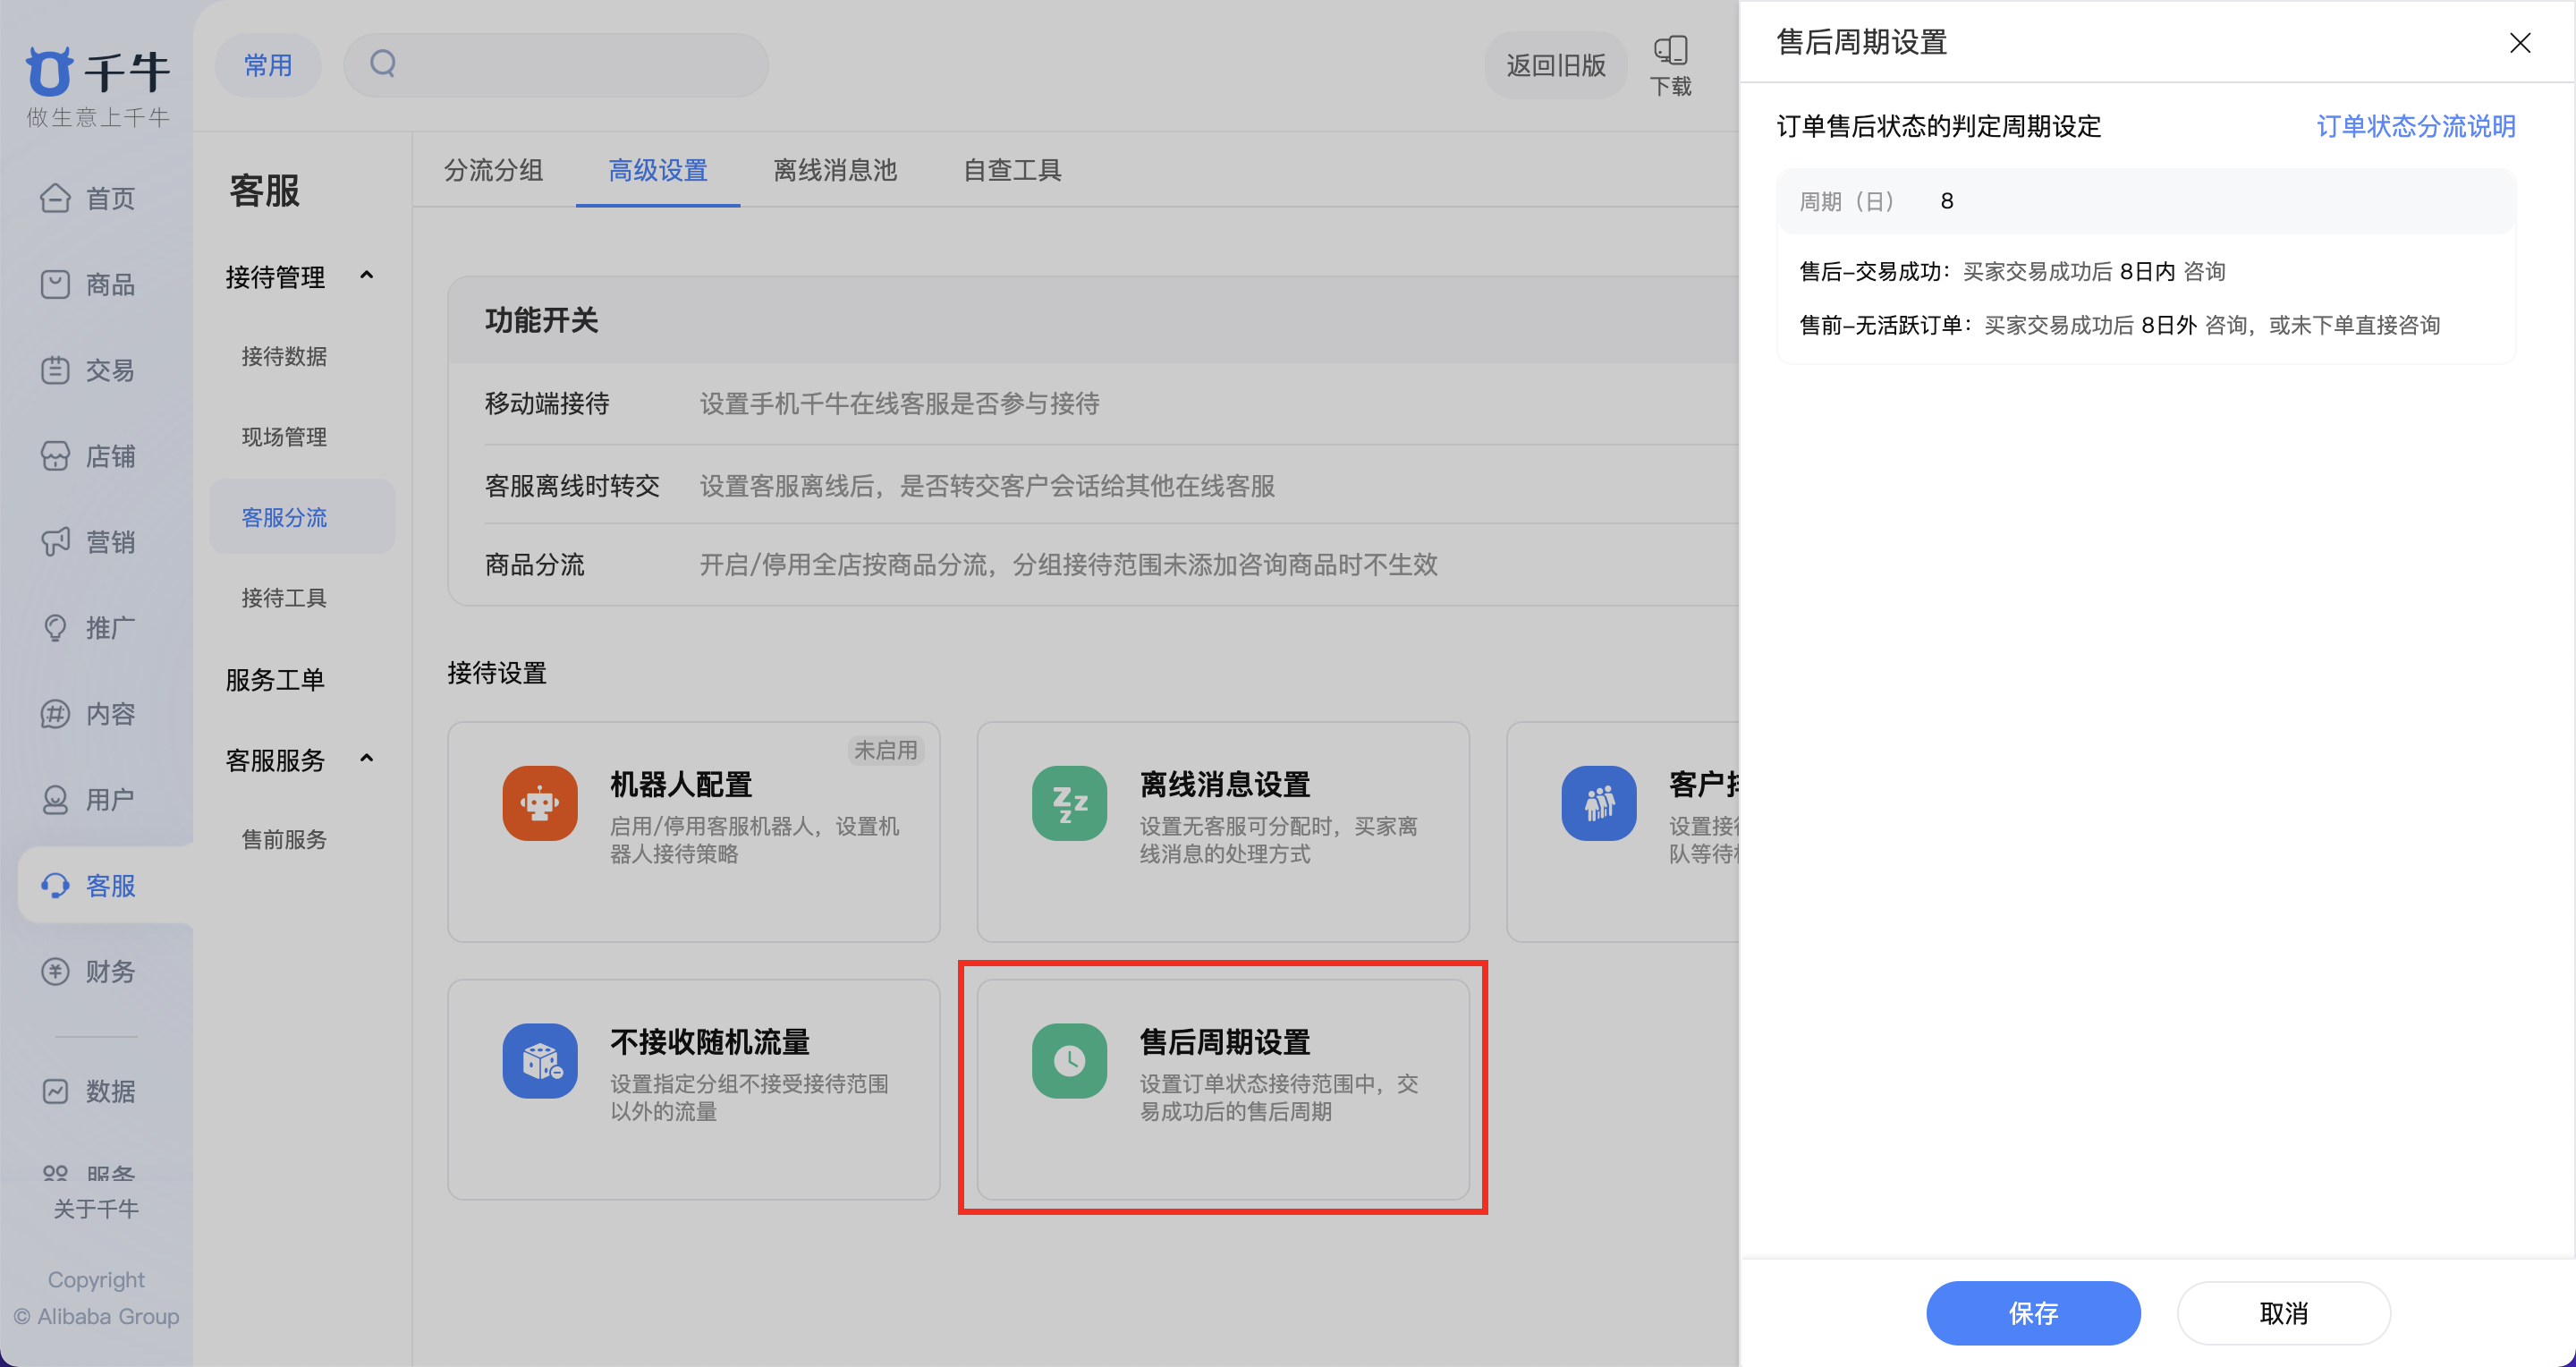Switch to 分流分组 tab

[494, 170]
